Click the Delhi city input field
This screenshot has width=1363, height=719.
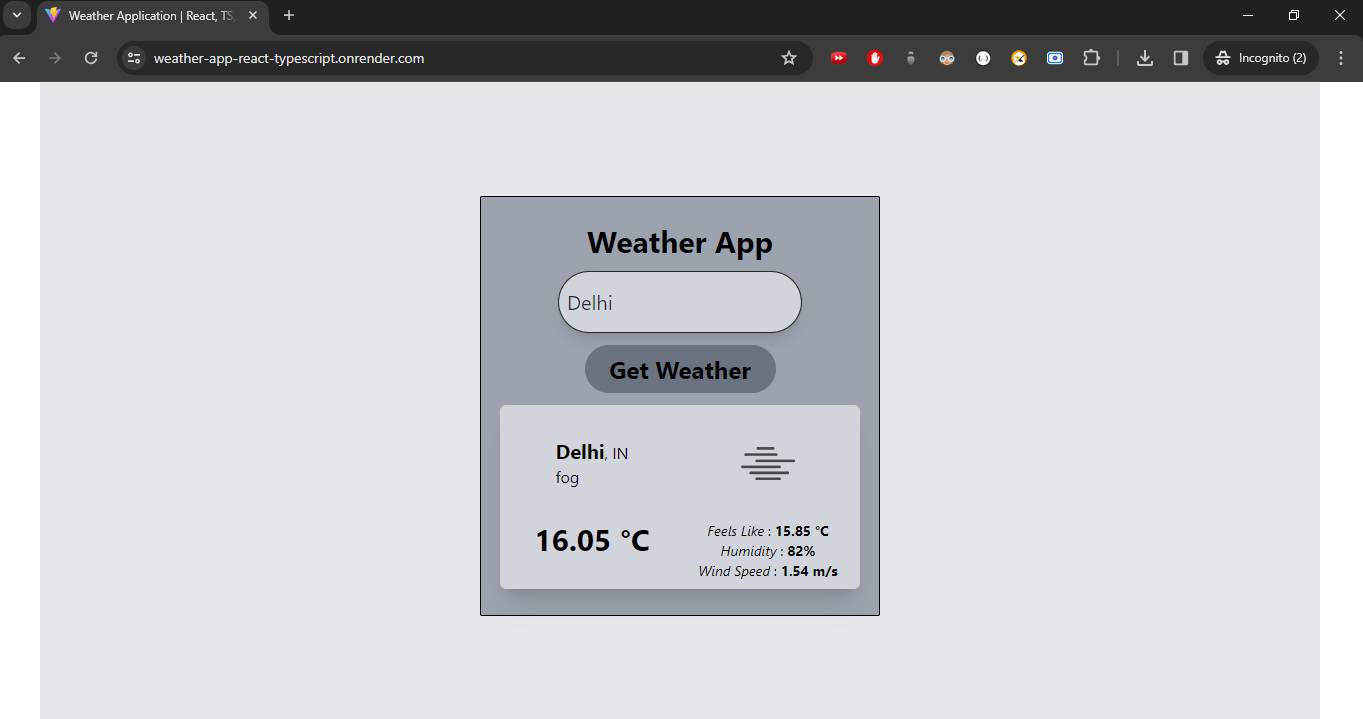tap(679, 302)
